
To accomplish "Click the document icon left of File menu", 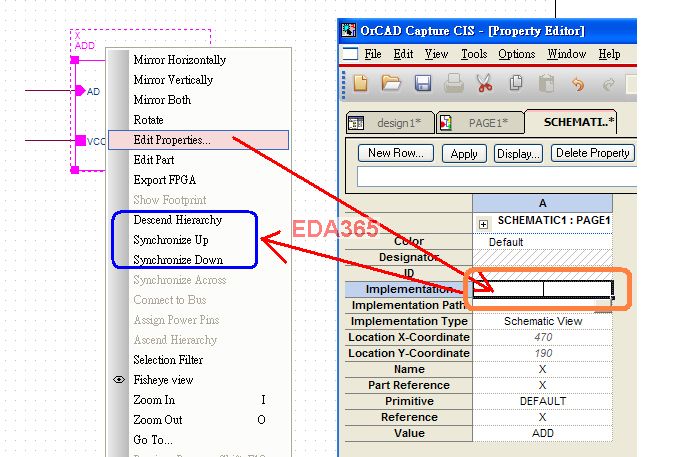I will pos(350,54).
